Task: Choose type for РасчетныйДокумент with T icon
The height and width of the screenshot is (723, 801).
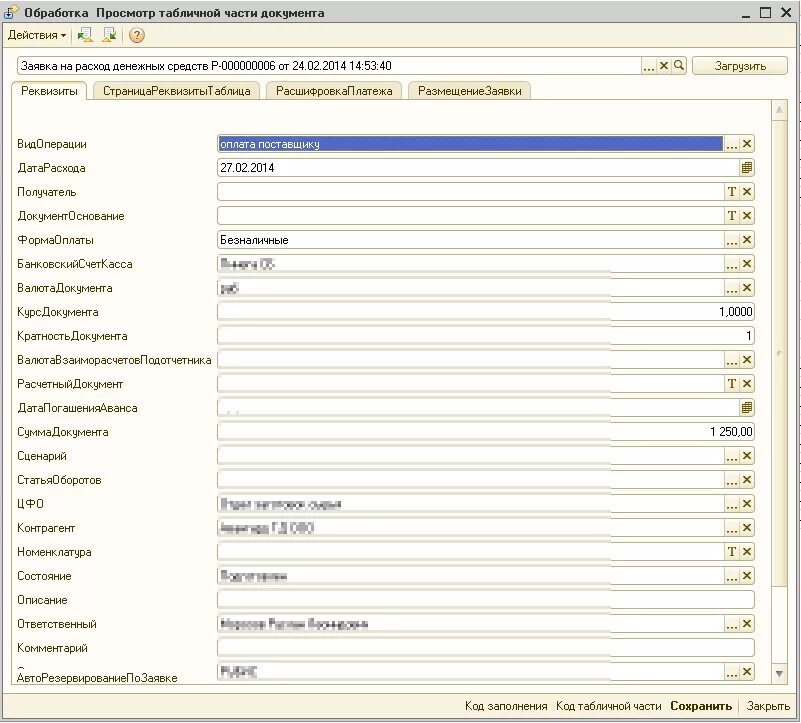Action: [732, 384]
